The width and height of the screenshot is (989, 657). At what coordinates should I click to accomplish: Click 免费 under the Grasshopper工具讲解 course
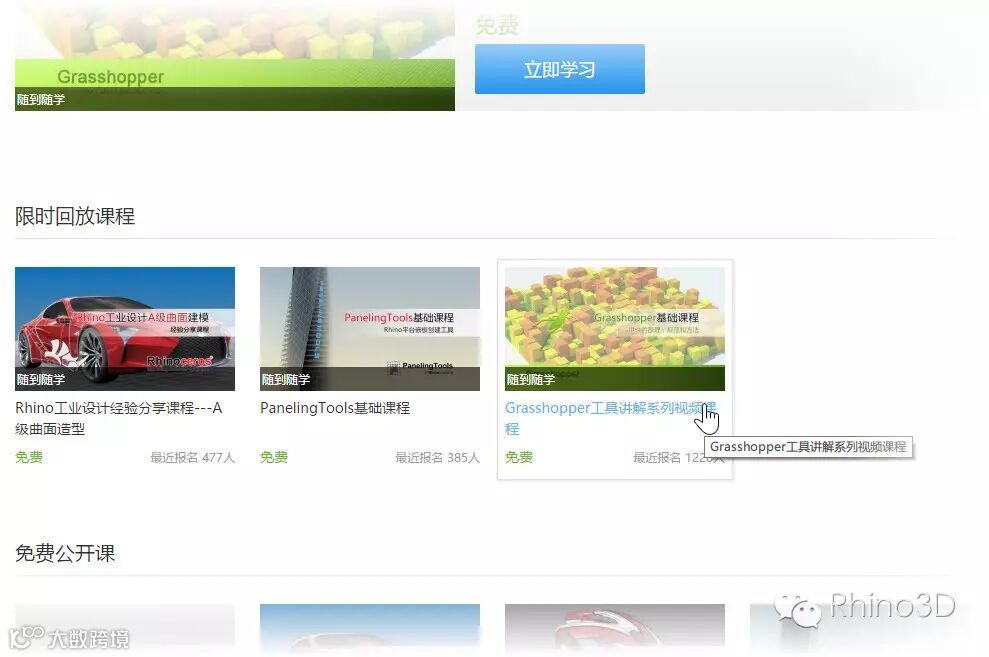tap(518, 457)
